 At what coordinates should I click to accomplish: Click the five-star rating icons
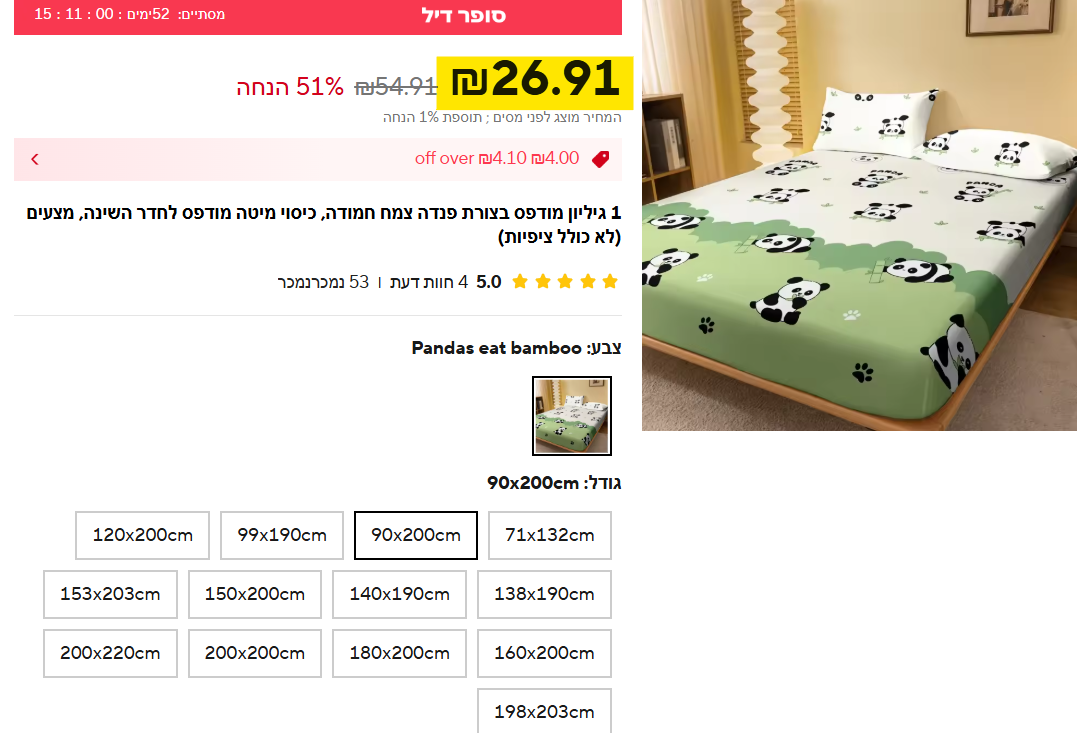click(565, 282)
